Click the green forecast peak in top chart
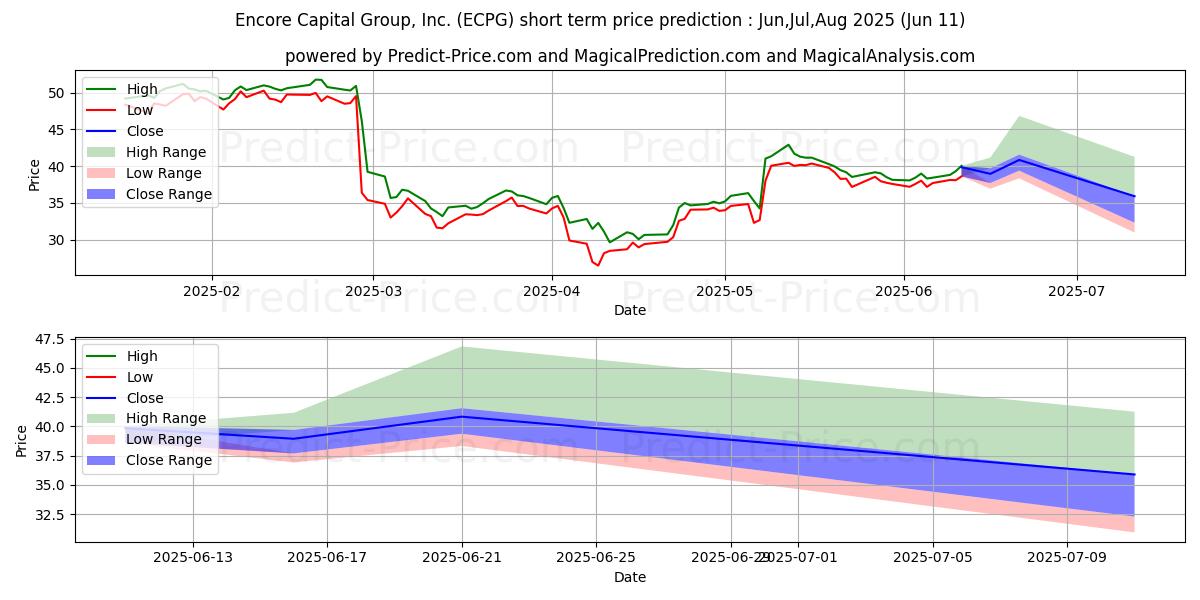This screenshot has width=1200, height=600. pos(1019,117)
